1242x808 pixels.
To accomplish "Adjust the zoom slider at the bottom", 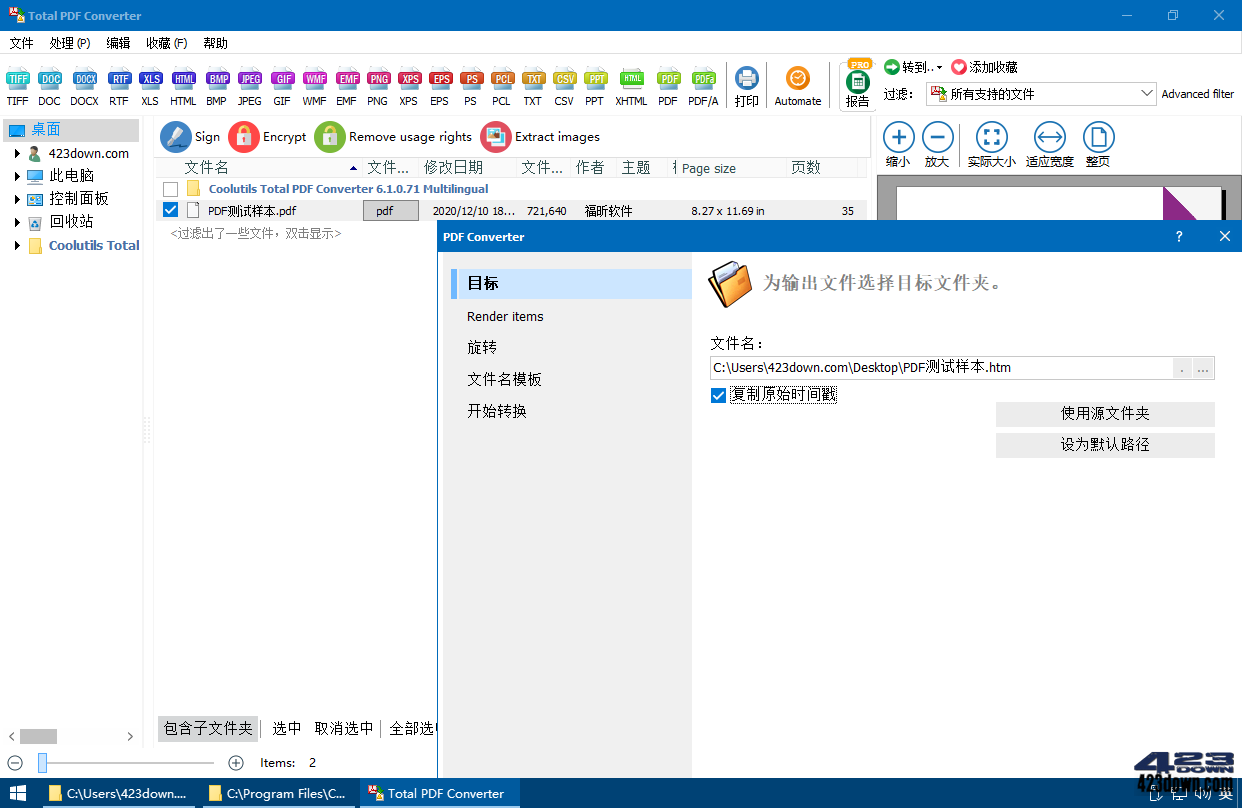I will (41, 763).
